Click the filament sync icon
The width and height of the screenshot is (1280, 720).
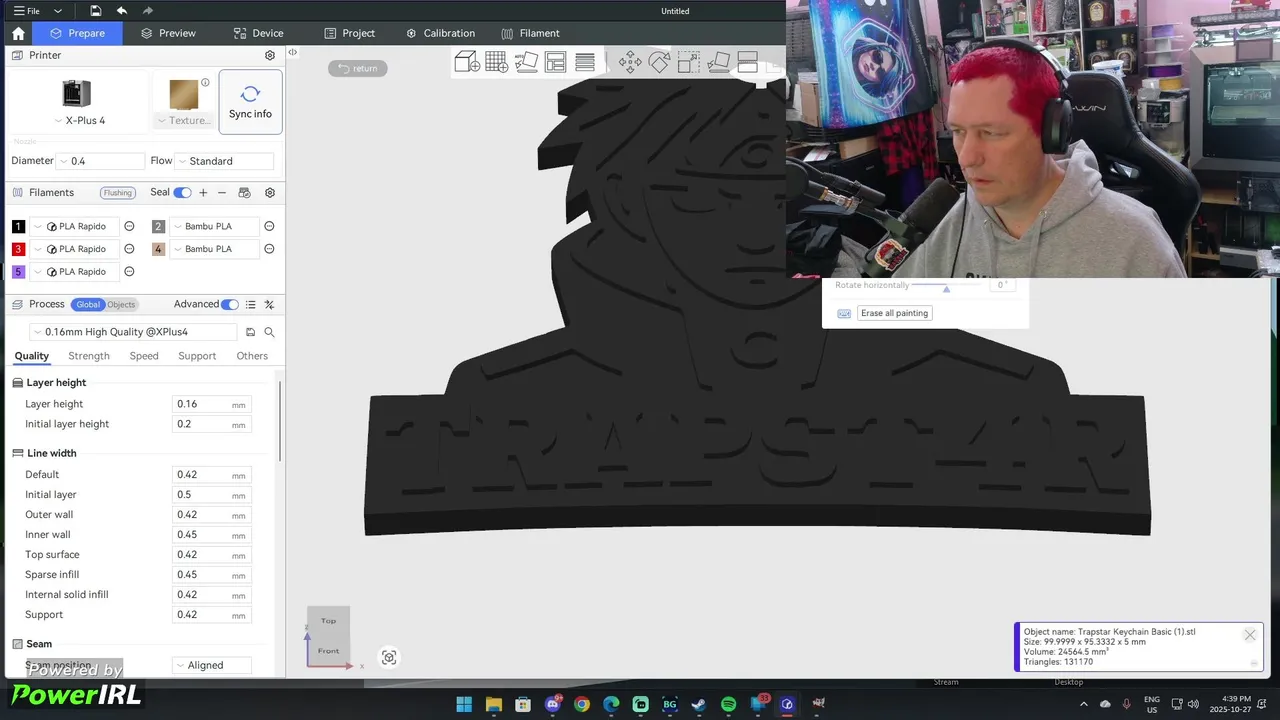(x=244, y=193)
